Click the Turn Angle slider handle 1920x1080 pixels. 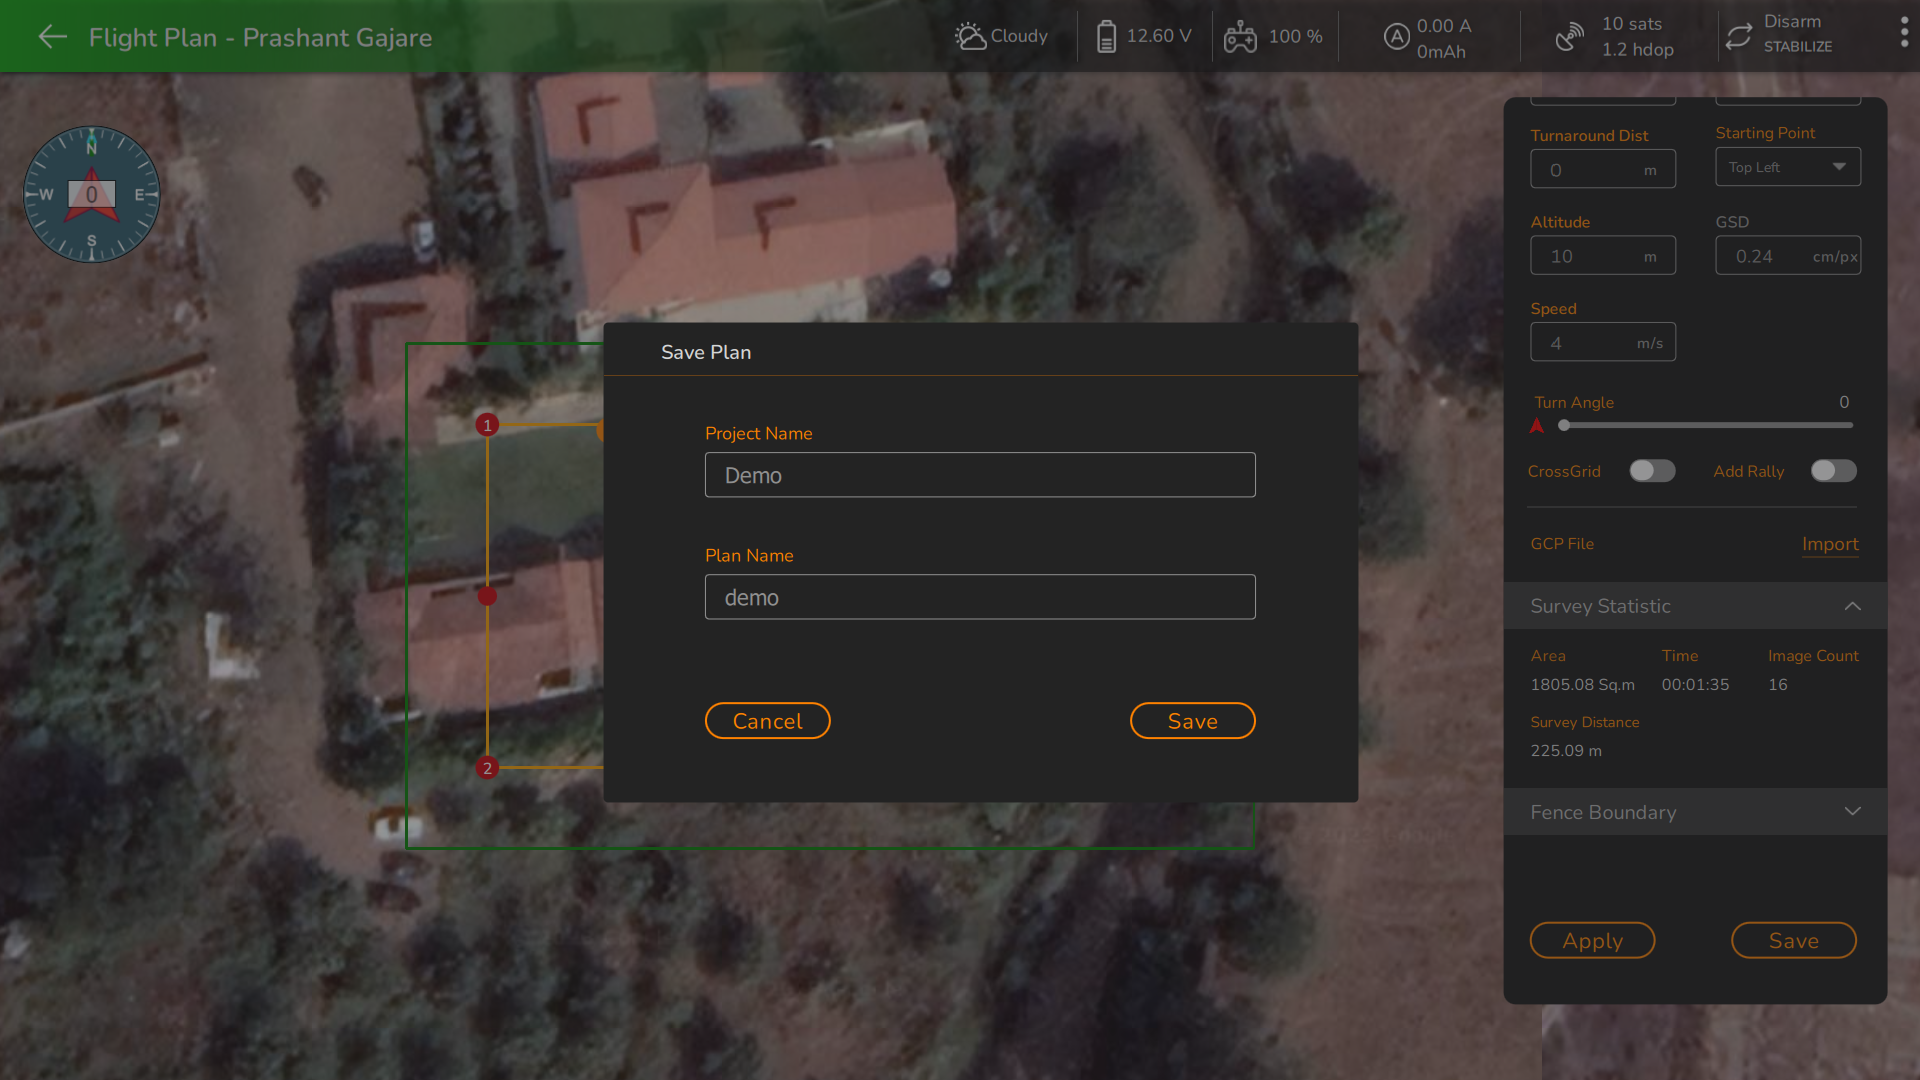1564,426
